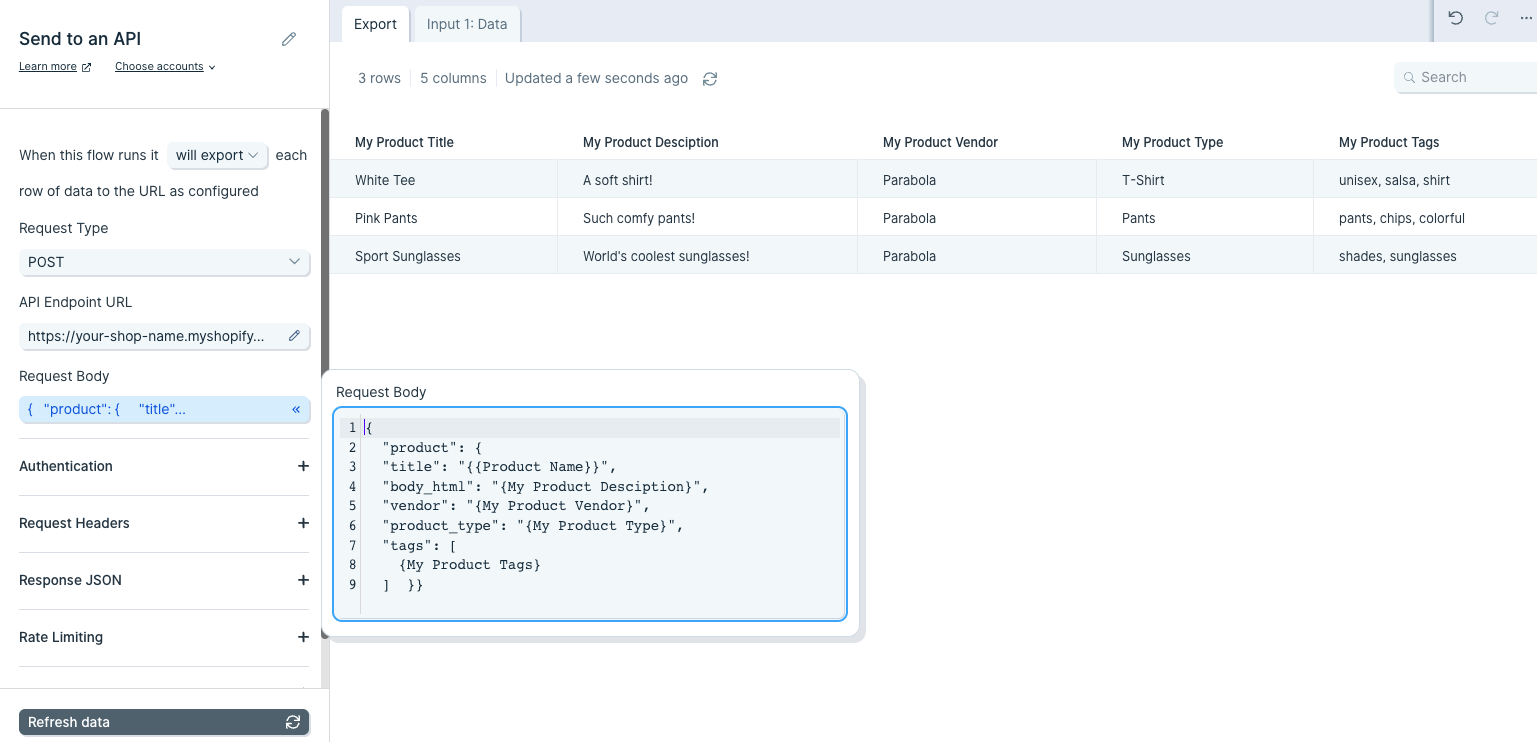Expand the Request Headers section
The width and height of the screenshot is (1537, 742).
pos(164,523)
